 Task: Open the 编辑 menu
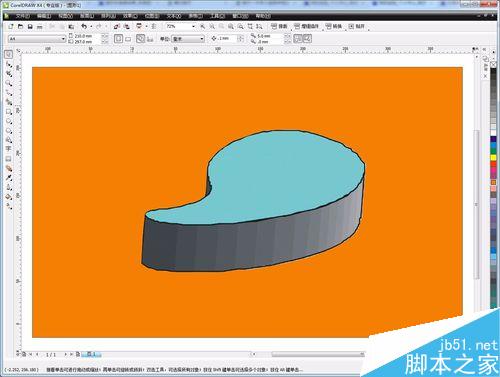44,16
